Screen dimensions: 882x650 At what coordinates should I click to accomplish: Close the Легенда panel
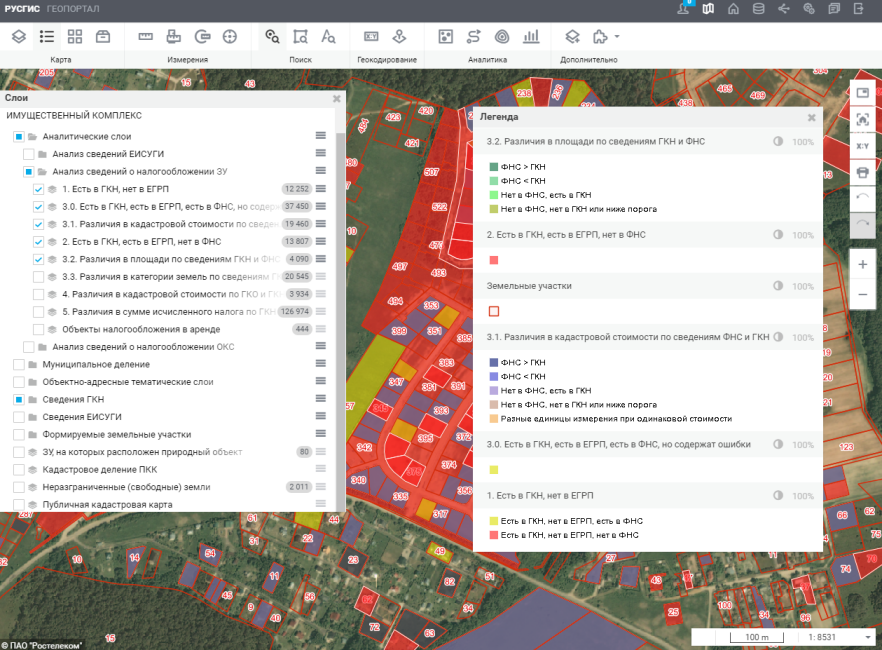811,118
